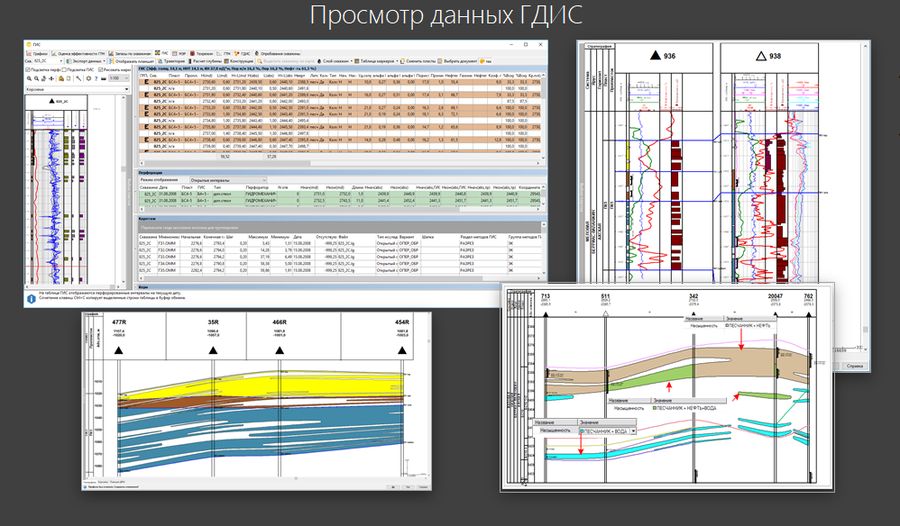Image resolution: width=900 pixels, height=526 pixels.
Task: Open the МЭР tab
Action: pyautogui.click(x=180, y=53)
